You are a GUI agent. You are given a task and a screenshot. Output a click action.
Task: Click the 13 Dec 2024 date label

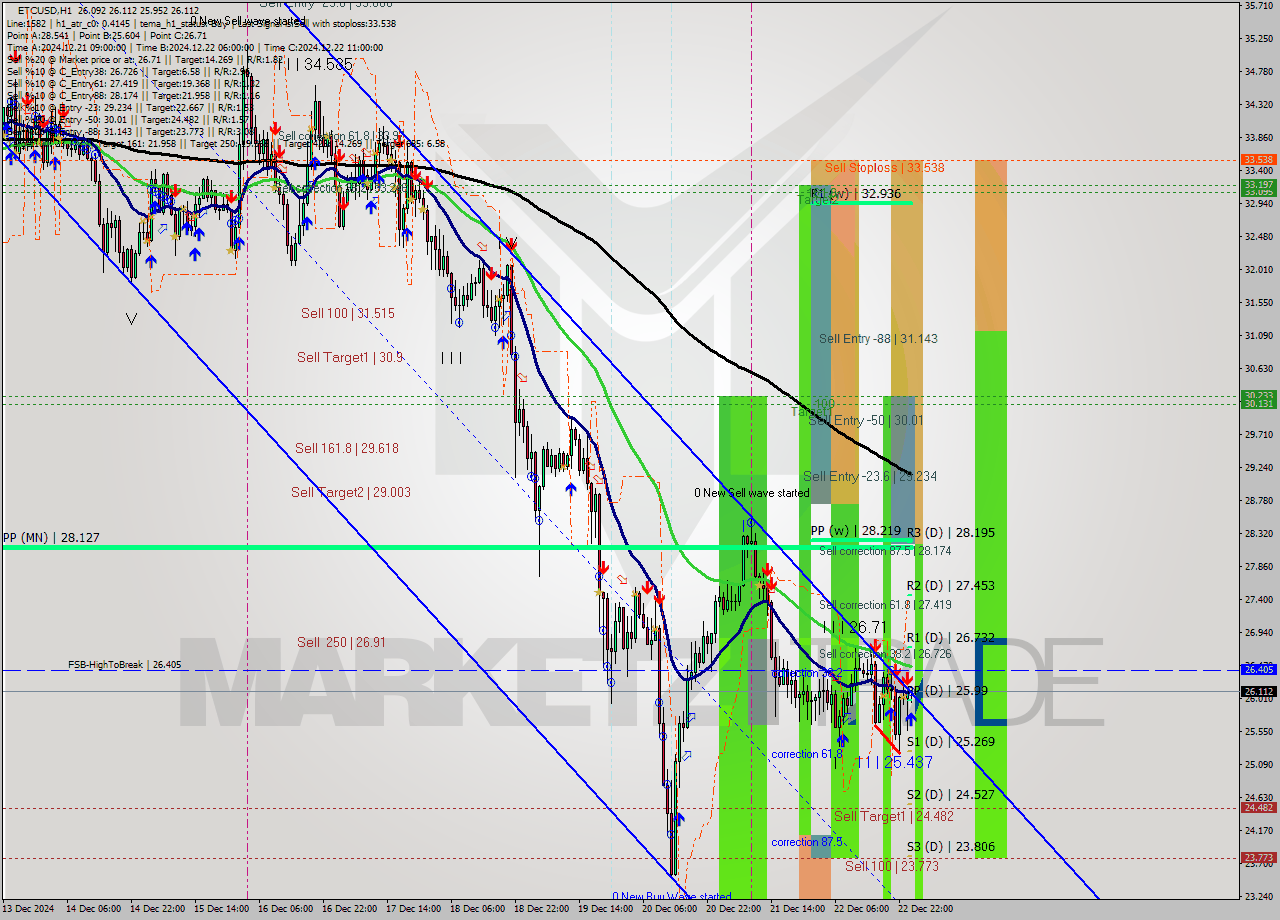click(x=28, y=909)
